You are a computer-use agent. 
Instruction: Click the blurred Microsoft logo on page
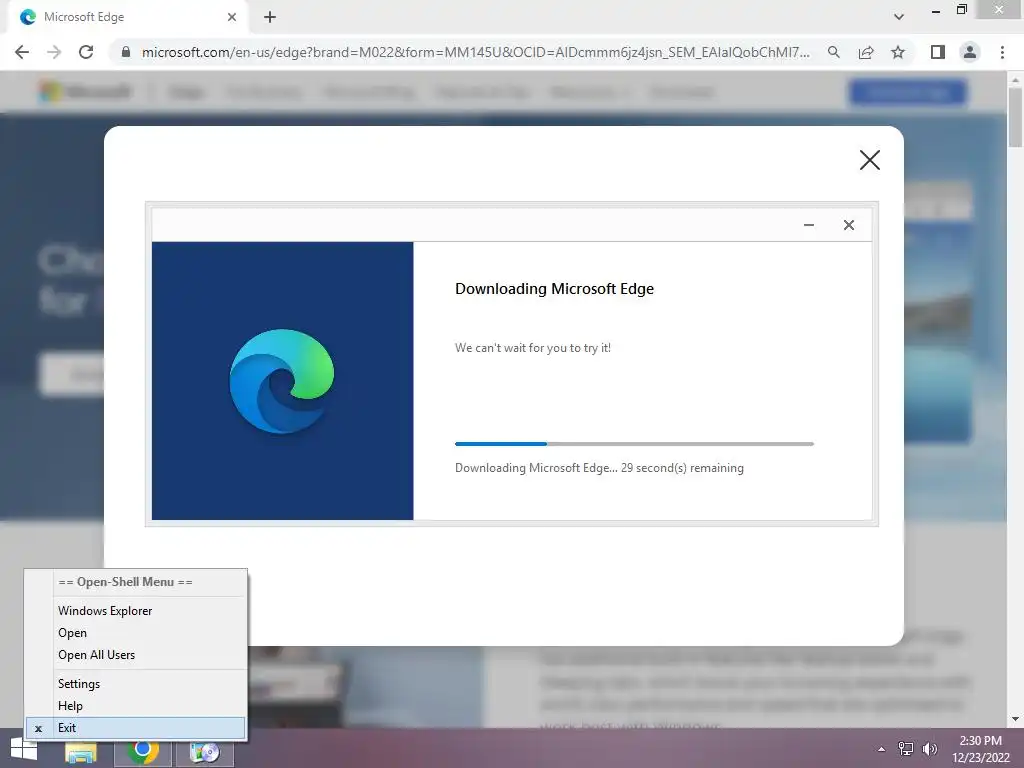[x=85, y=92]
